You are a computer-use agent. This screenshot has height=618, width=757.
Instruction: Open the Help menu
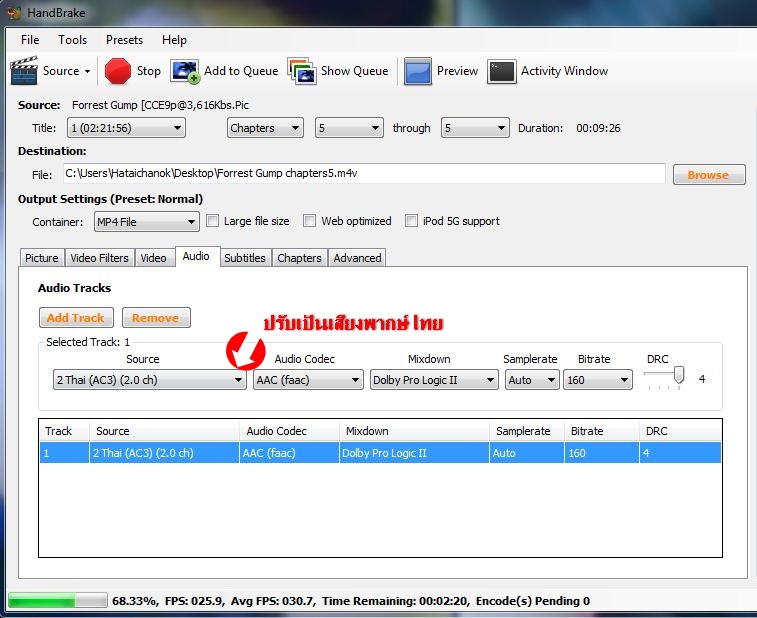(174, 40)
